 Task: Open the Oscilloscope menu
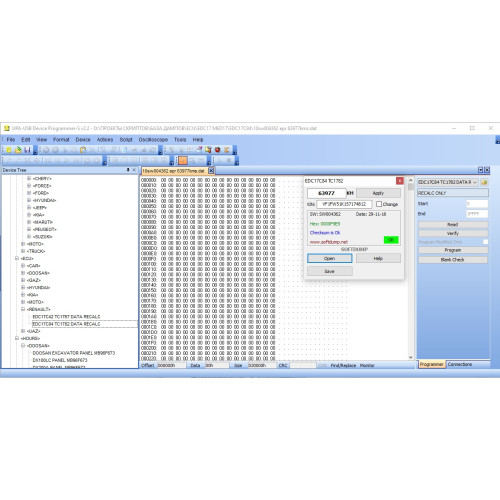(153, 139)
